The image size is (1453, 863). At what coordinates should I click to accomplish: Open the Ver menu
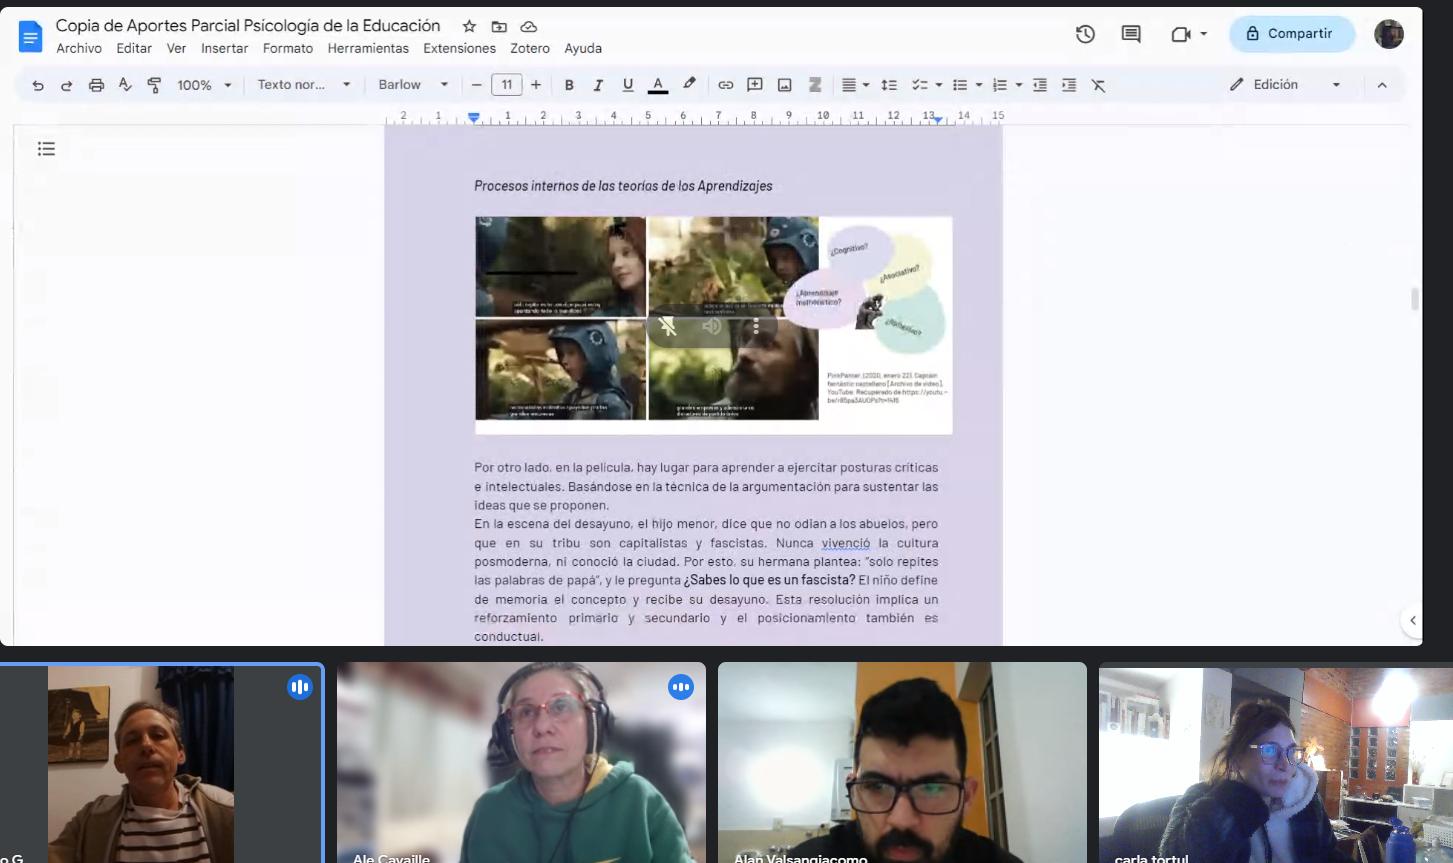pyautogui.click(x=177, y=48)
